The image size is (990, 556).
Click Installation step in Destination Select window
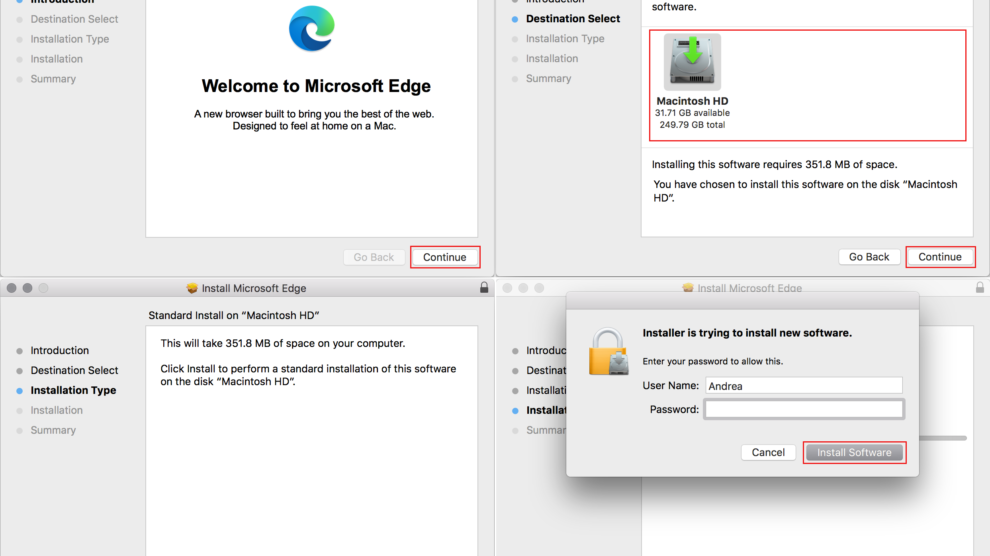552,59
